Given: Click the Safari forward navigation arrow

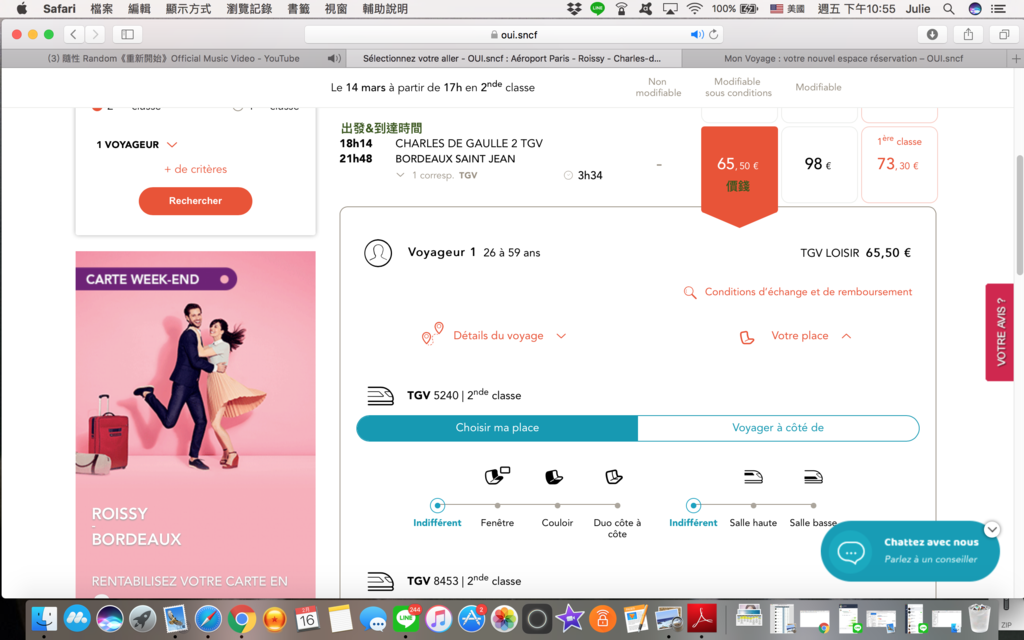Looking at the screenshot, I should pos(95,34).
